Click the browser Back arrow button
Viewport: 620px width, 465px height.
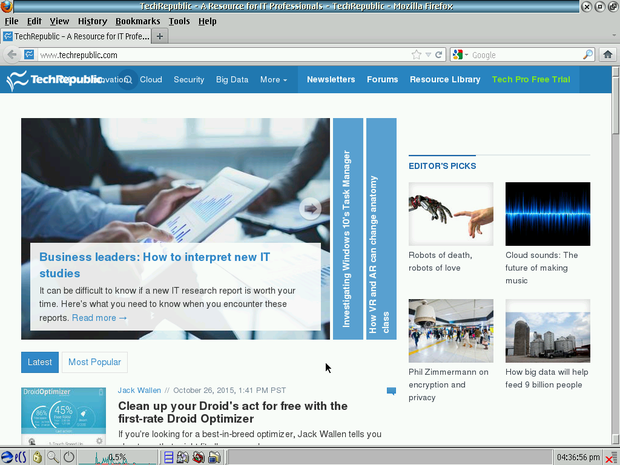(11, 55)
